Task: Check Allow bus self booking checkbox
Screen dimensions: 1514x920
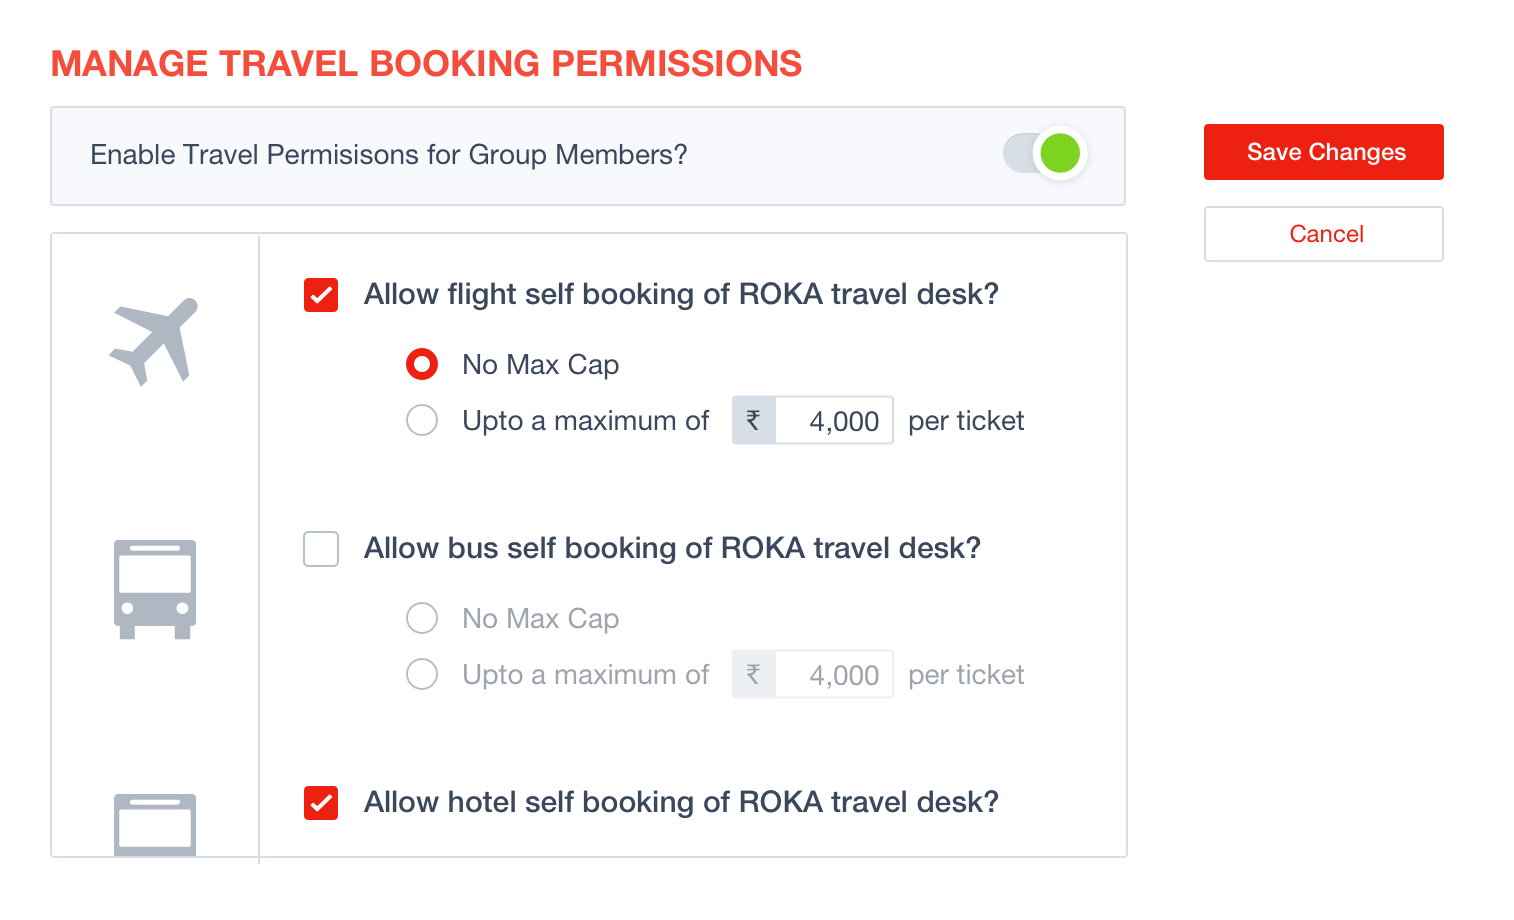Action: pos(321,549)
